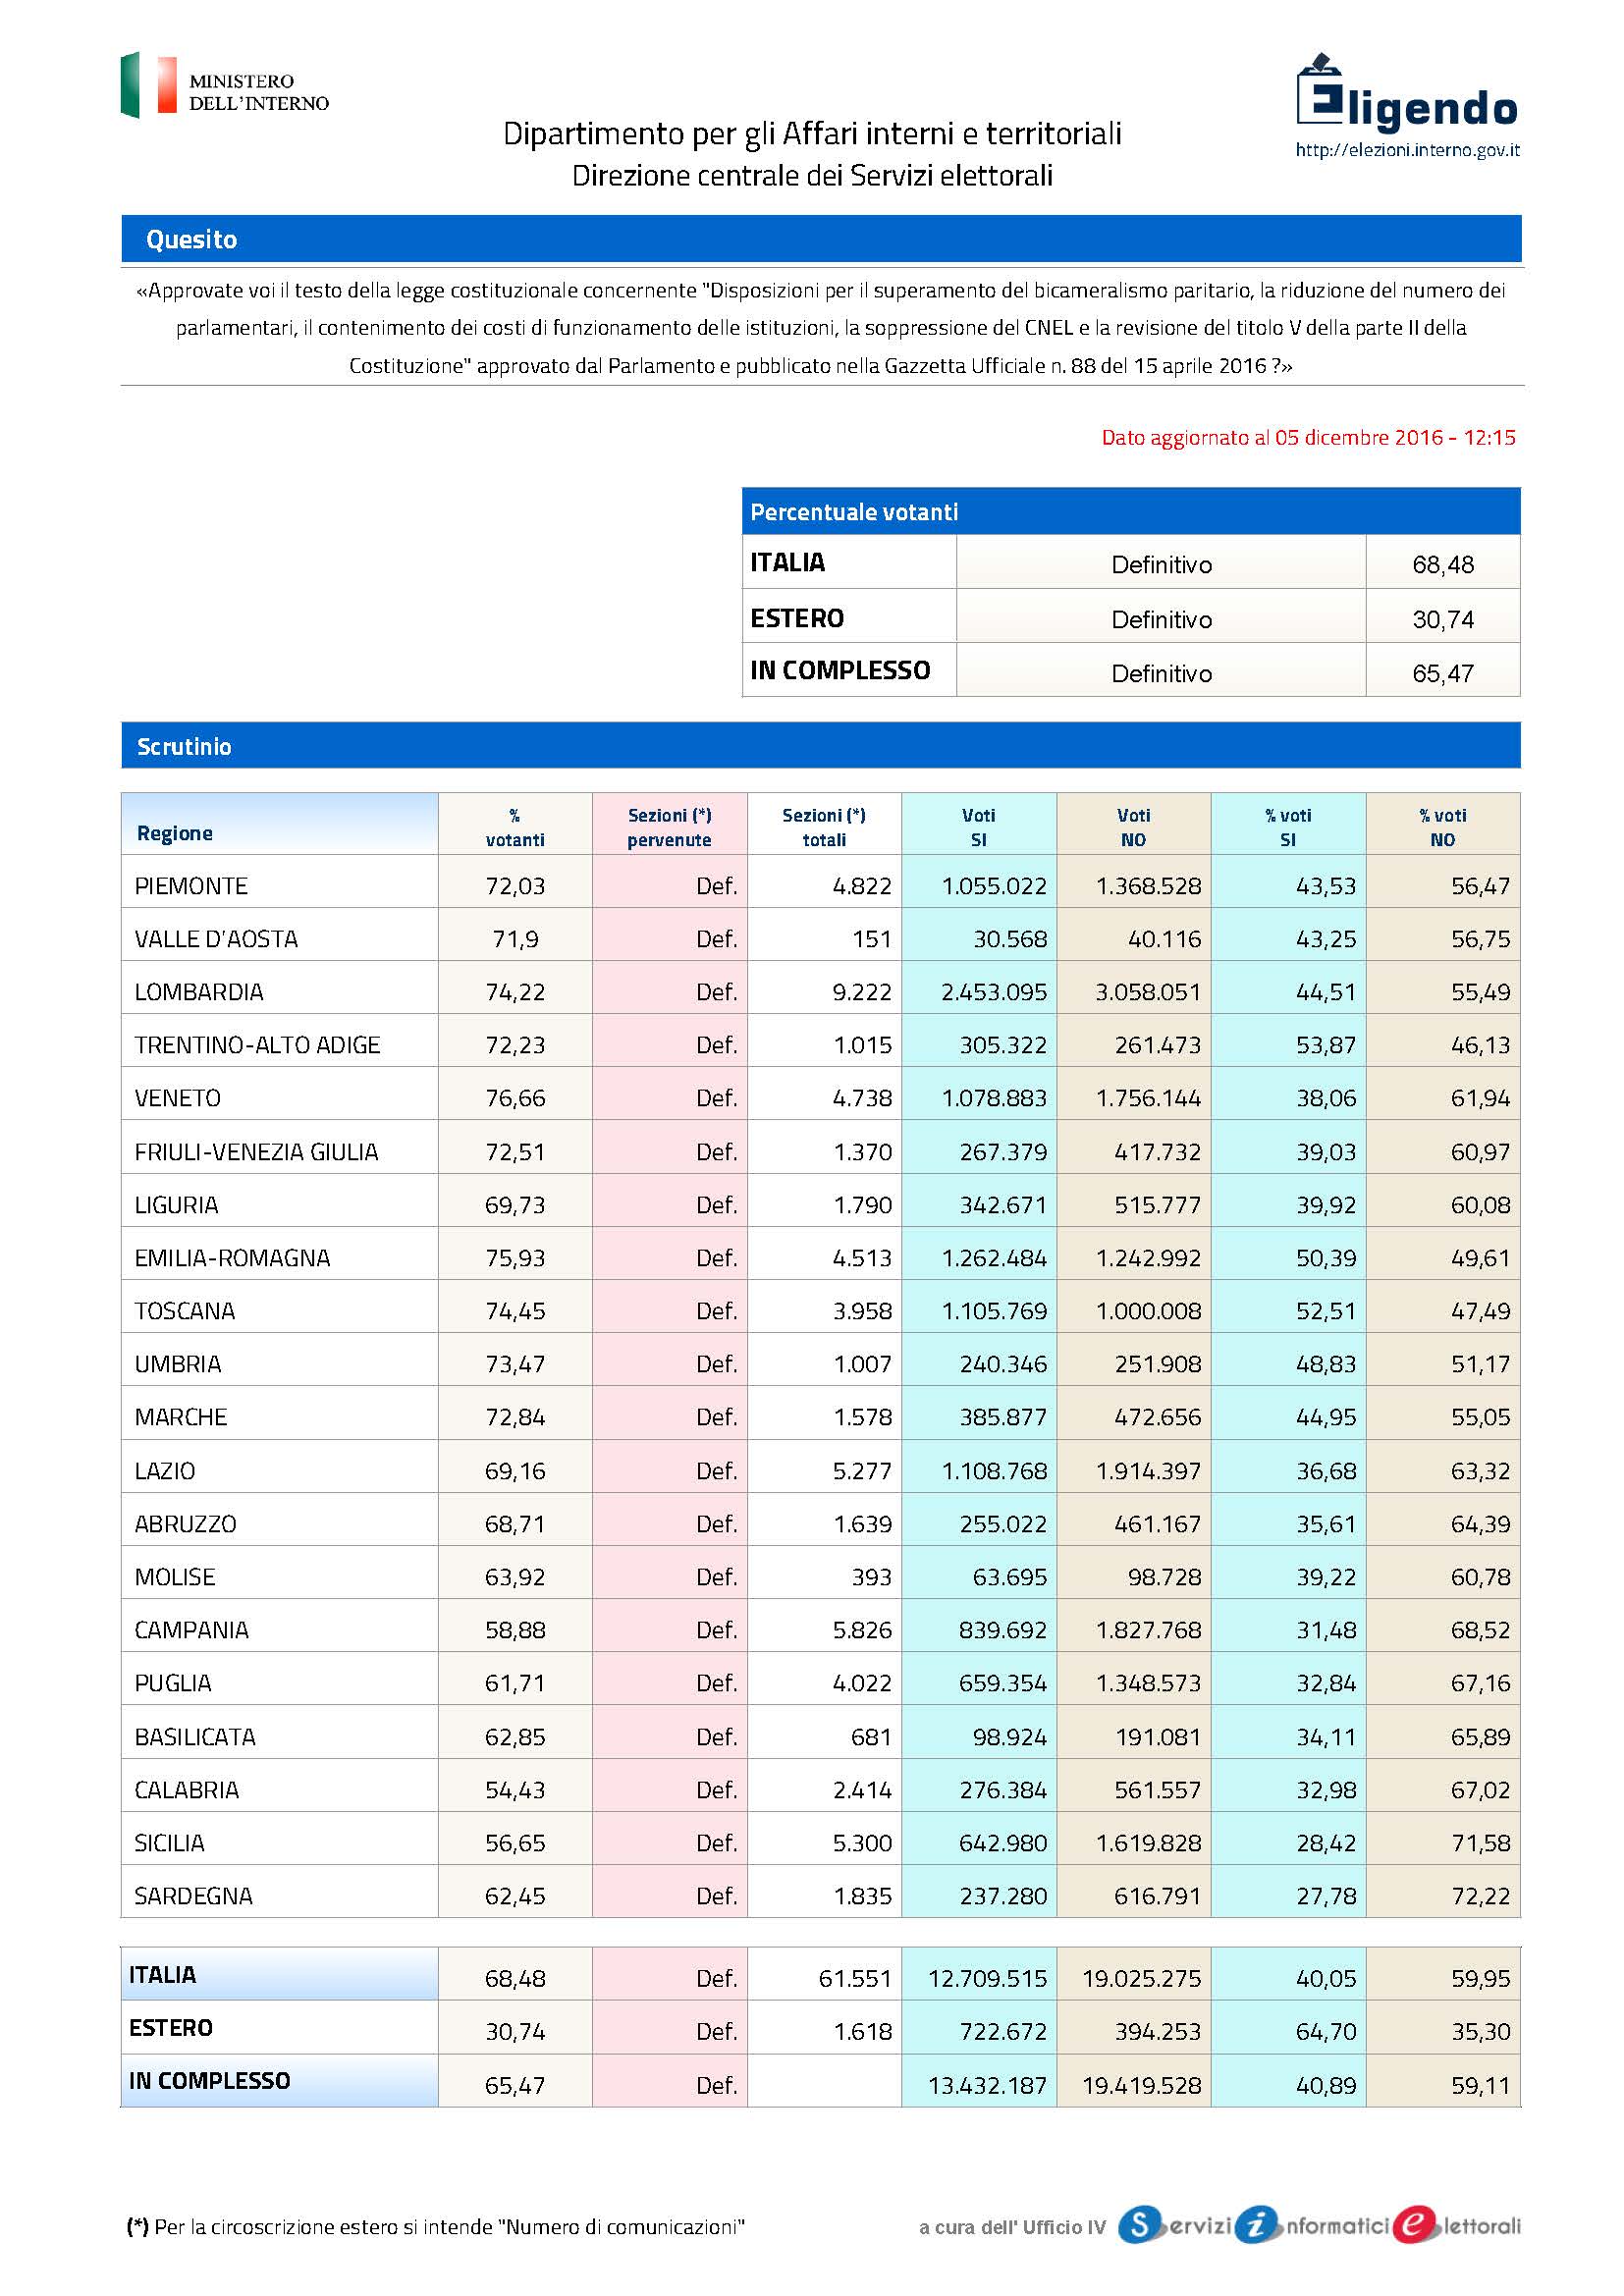
Task: Click the Ministero dell'Interno flag logo
Action: [149, 85]
